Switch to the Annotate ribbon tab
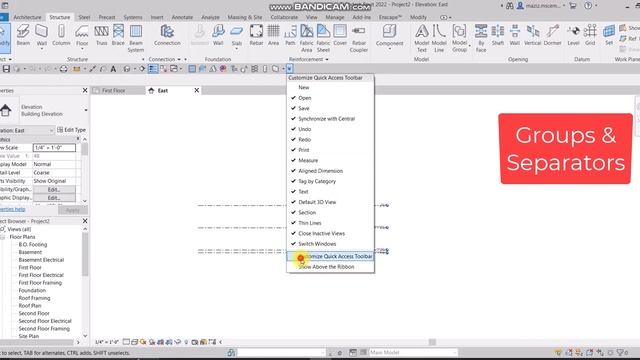The height and width of the screenshot is (360, 640). [x=182, y=17]
